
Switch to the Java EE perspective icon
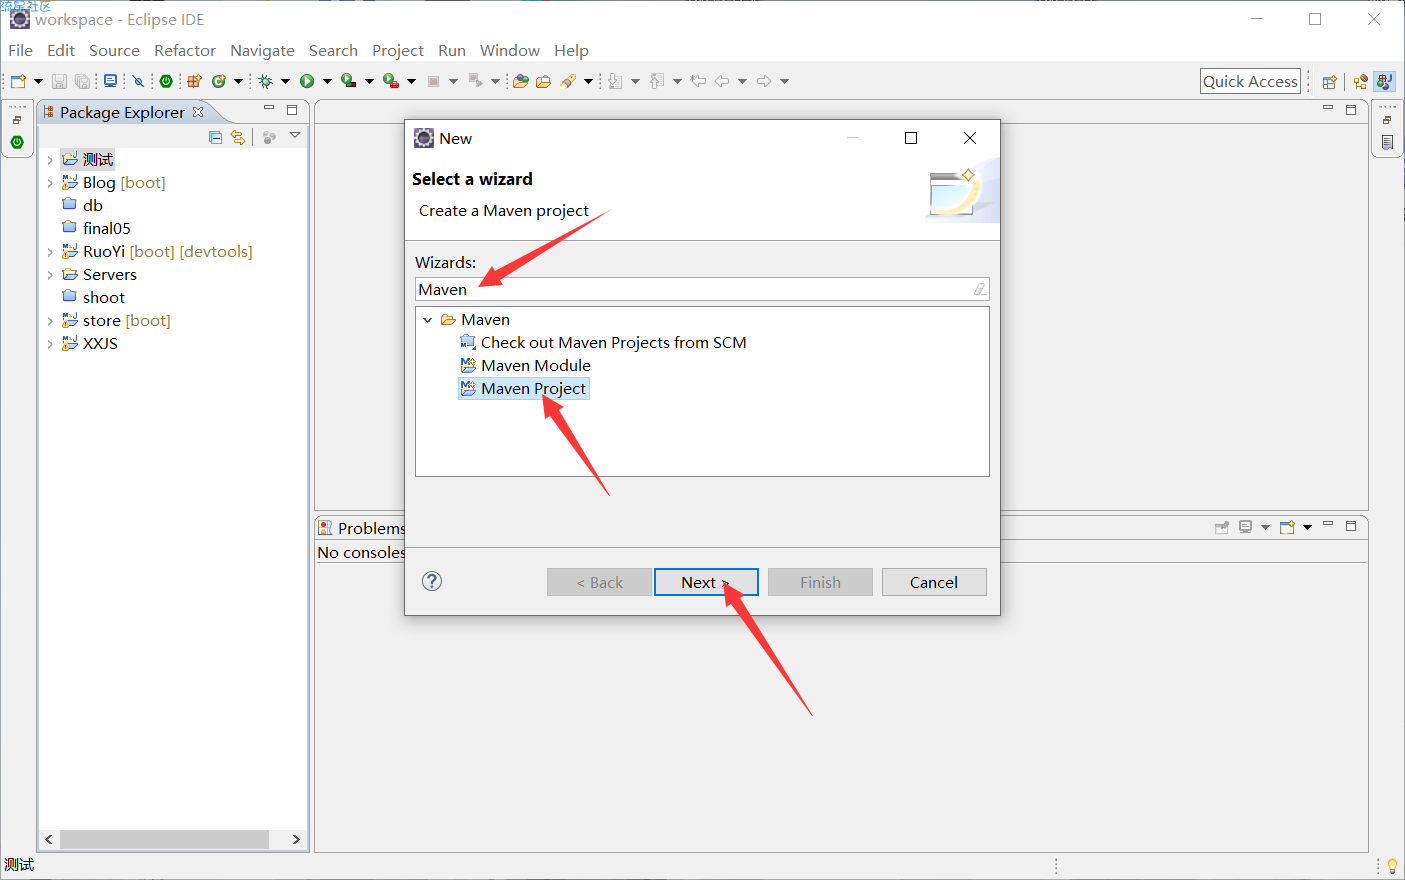point(1360,82)
